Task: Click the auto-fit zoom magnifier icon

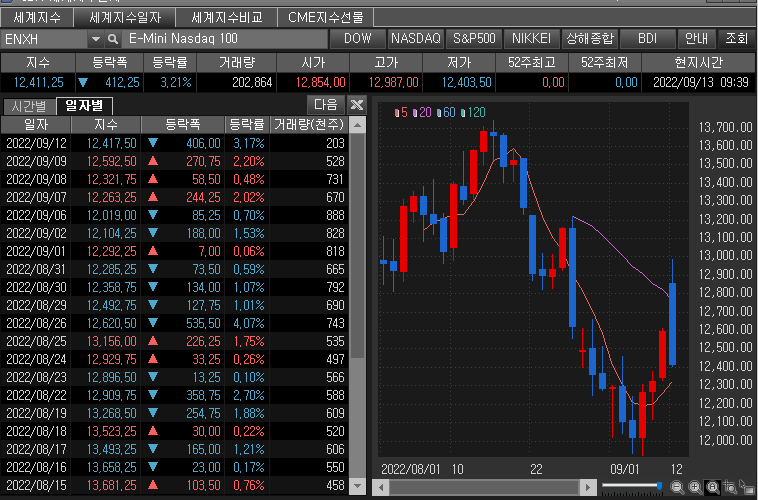Action: tap(713, 487)
